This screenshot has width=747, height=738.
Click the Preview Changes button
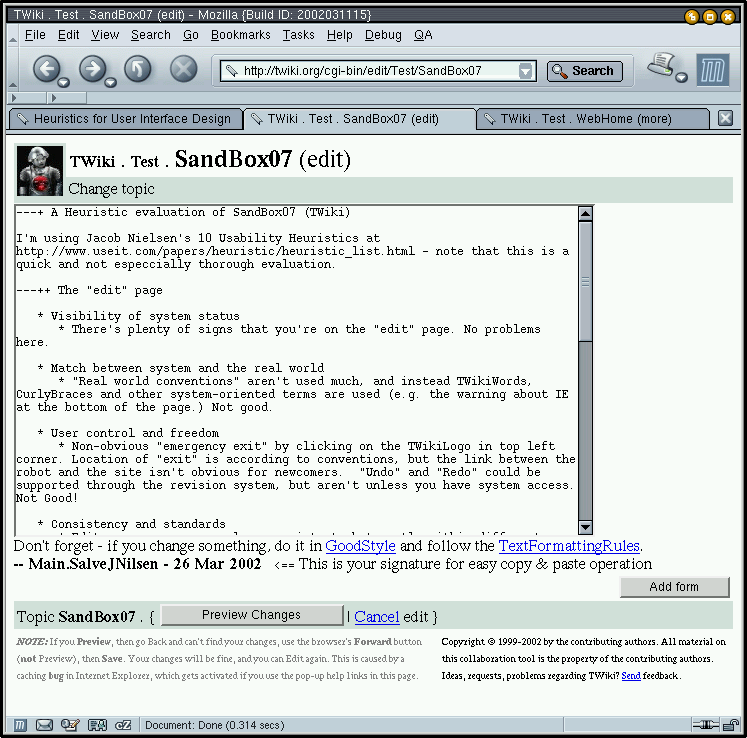[x=252, y=615]
